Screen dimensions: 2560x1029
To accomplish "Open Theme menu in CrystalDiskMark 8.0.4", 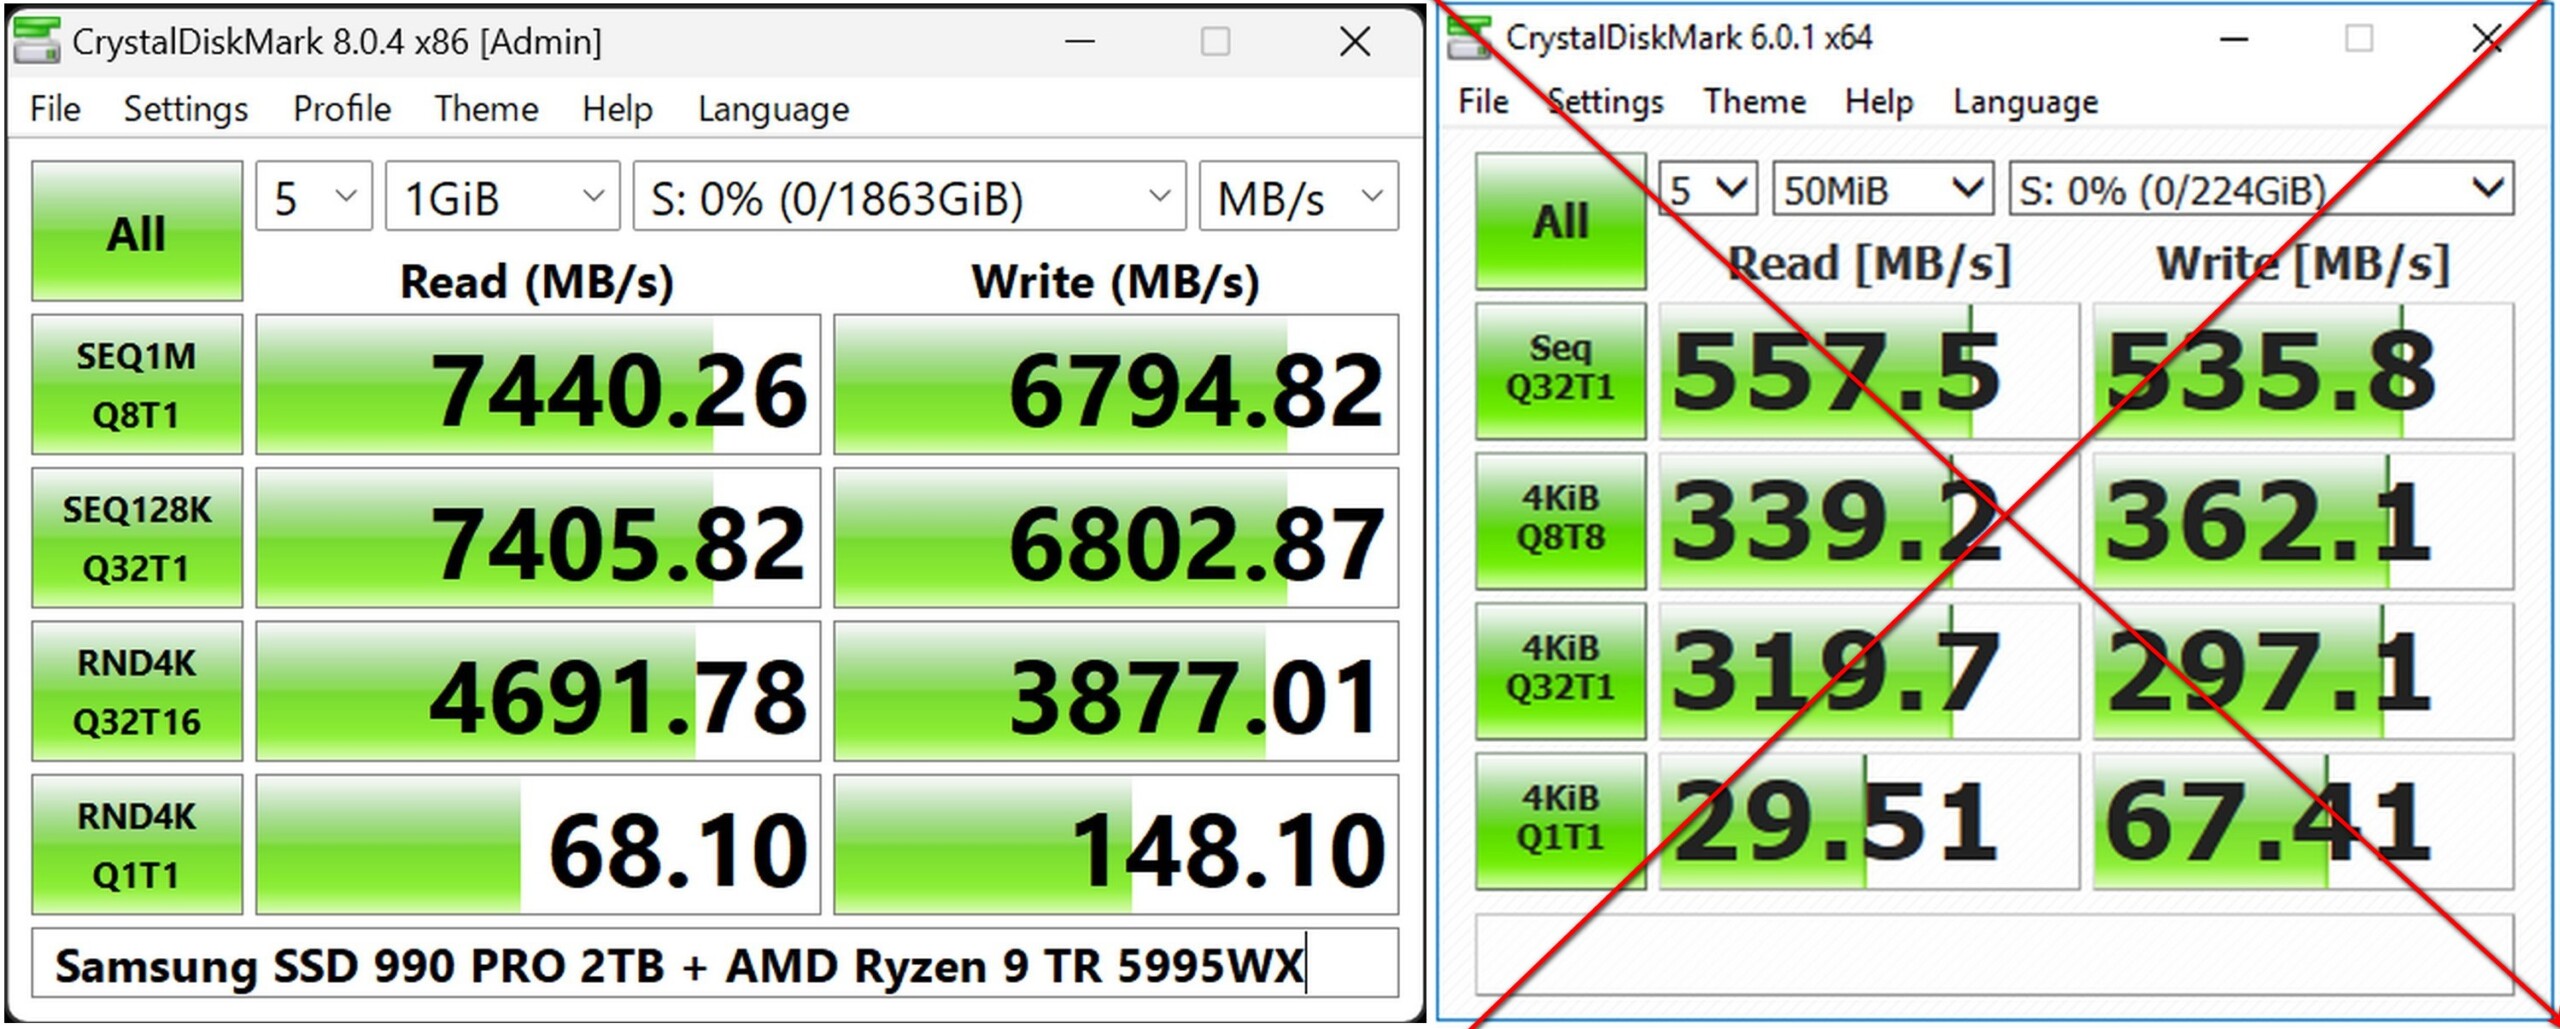I will (486, 108).
